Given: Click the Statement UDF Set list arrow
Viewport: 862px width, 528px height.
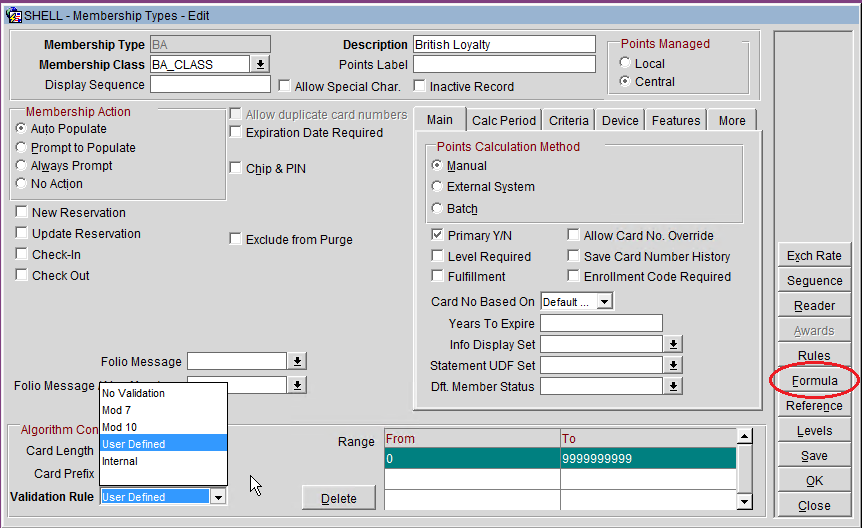Looking at the screenshot, I should click(674, 365).
